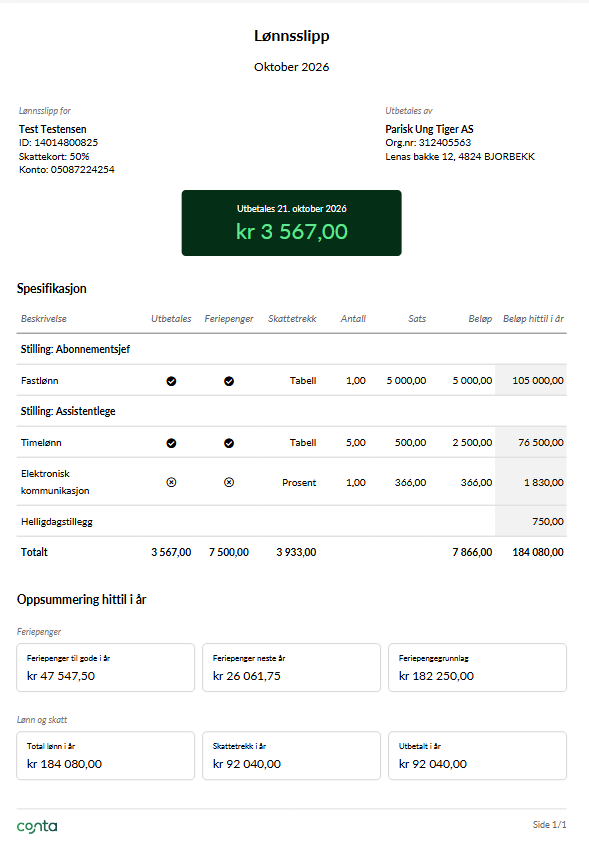
Task: Click the year-to-date value 1 830,00
Action: pos(544,482)
